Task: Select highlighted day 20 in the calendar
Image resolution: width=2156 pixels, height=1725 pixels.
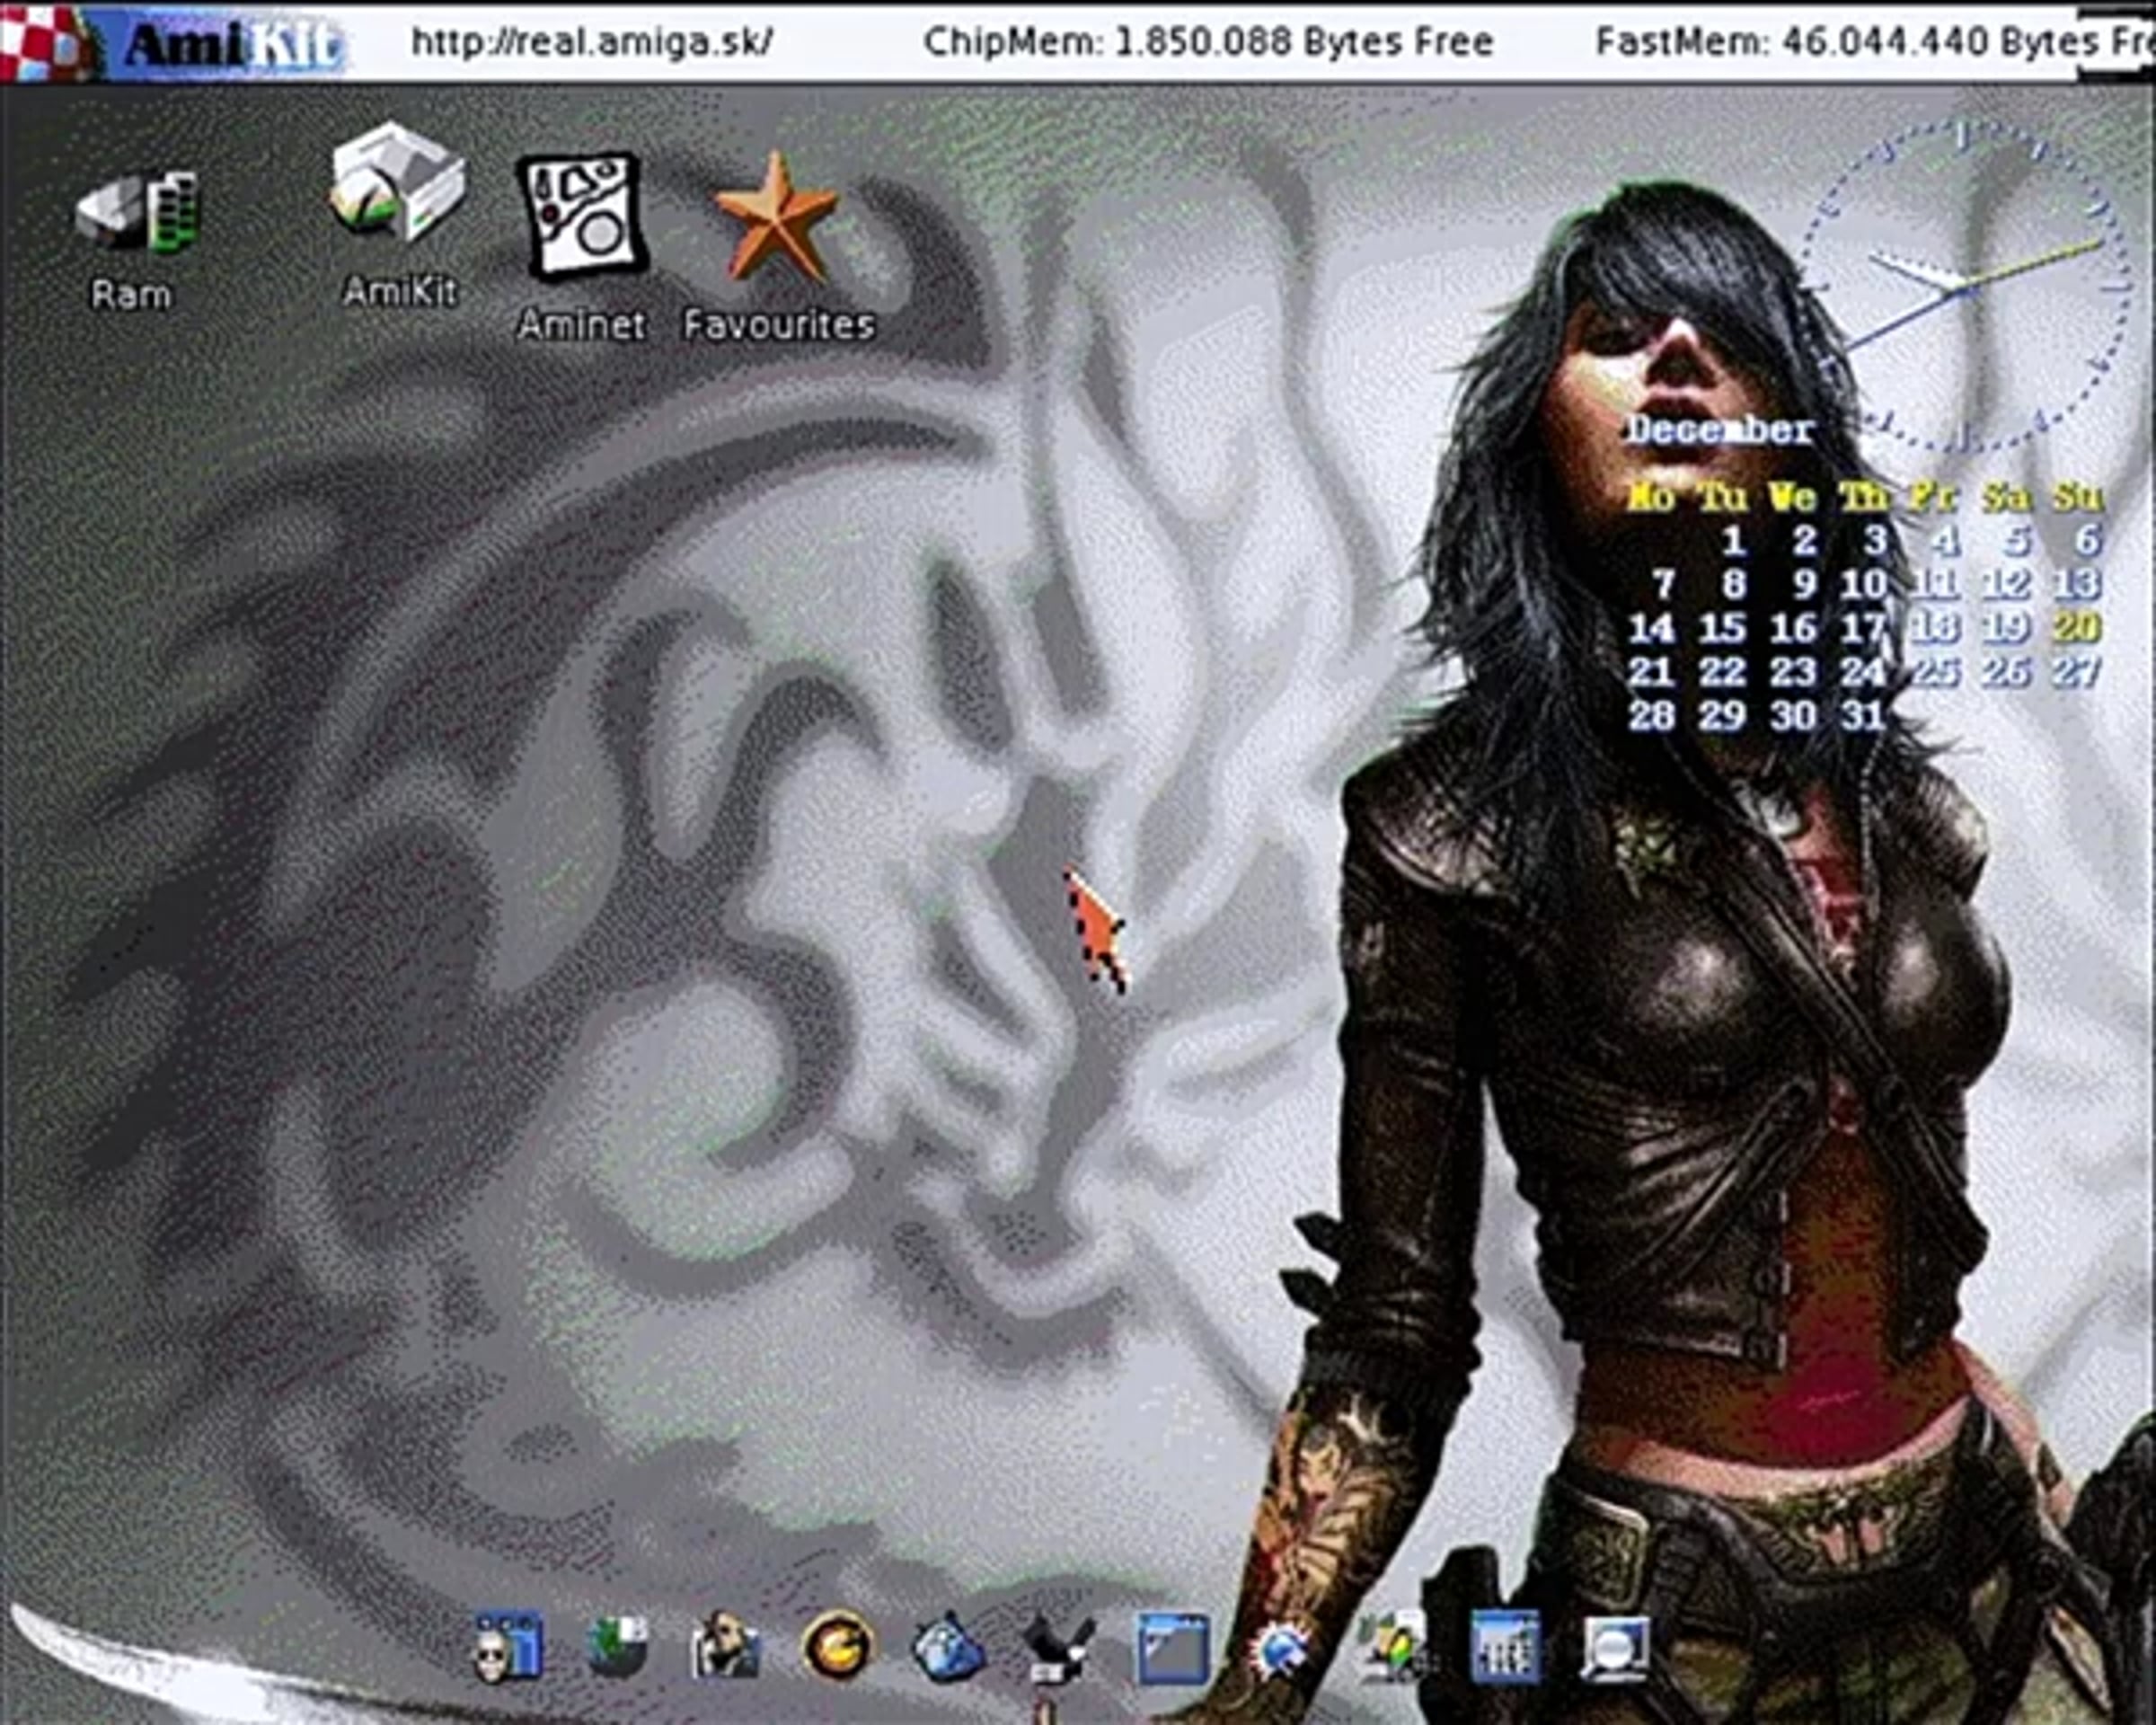Action: [2077, 627]
